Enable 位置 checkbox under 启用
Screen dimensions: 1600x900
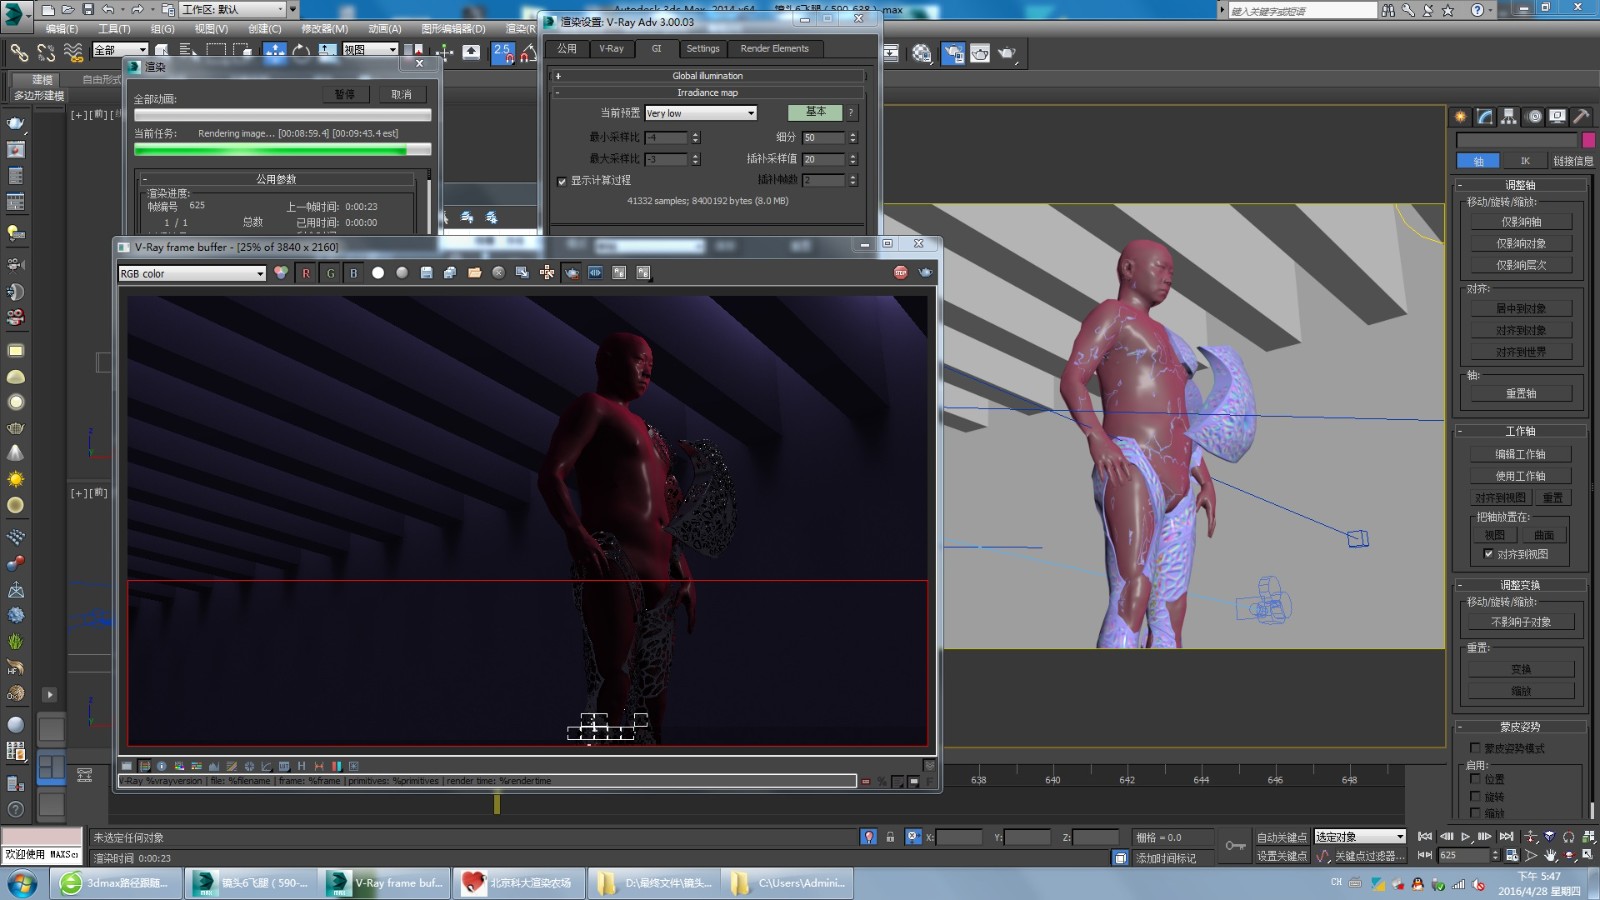[x=1475, y=779]
